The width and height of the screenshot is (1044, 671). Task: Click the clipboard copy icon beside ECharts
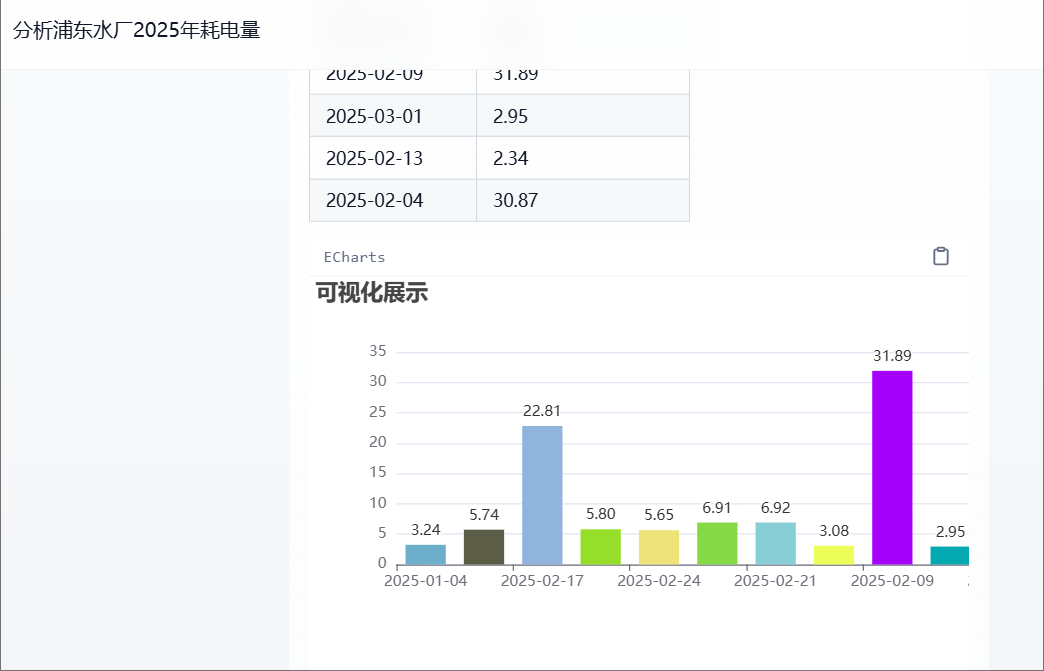coord(940,257)
